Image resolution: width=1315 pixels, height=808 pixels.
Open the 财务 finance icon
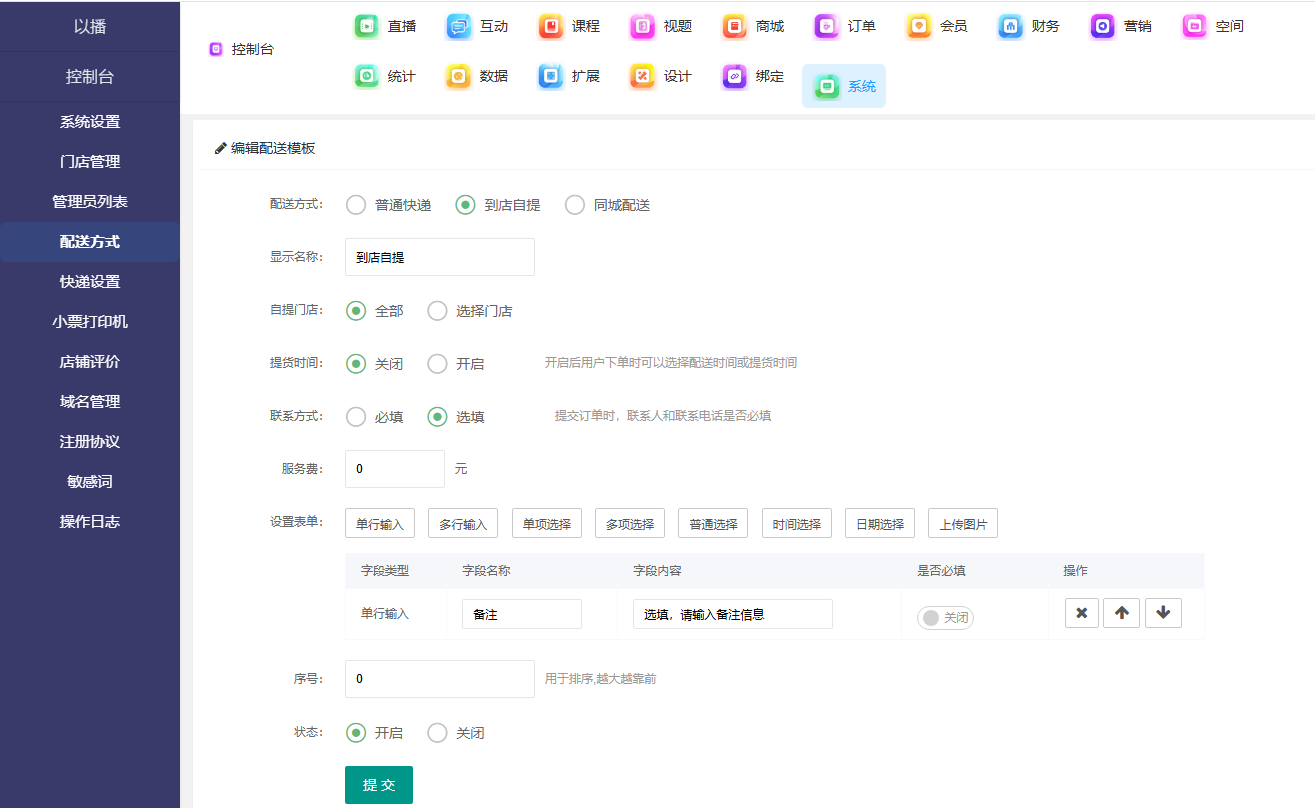coord(1011,26)
